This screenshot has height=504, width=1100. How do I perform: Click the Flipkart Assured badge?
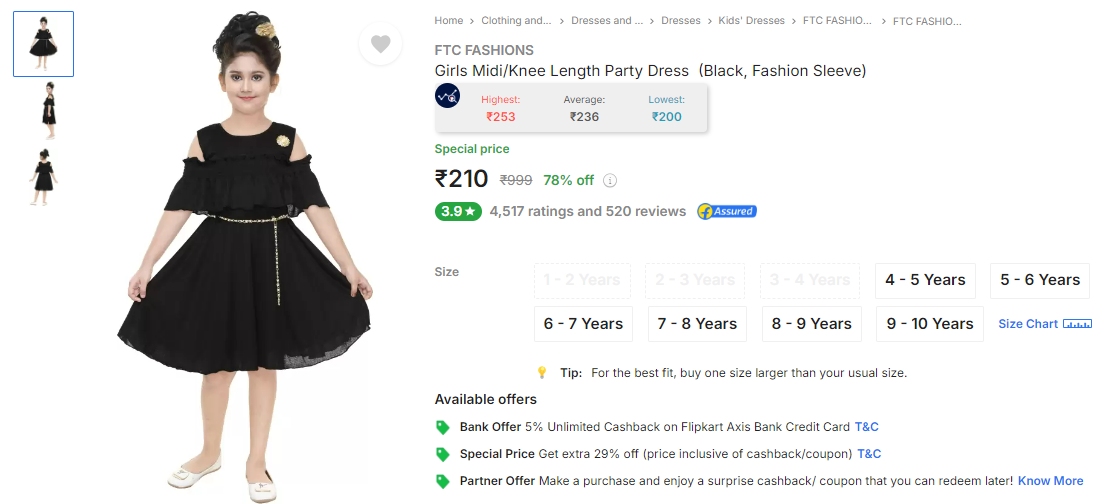[x=727, y=211]
